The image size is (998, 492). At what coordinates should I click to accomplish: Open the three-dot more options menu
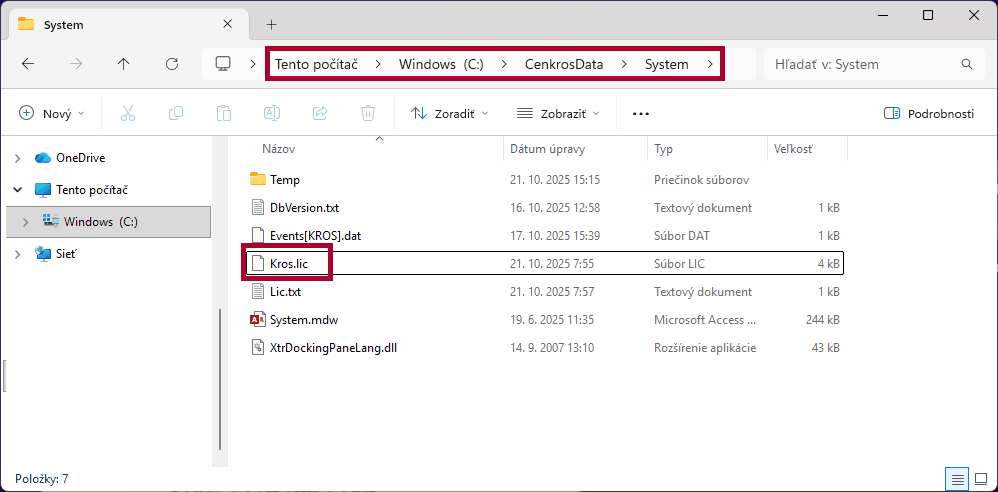[x=641, y=113]
